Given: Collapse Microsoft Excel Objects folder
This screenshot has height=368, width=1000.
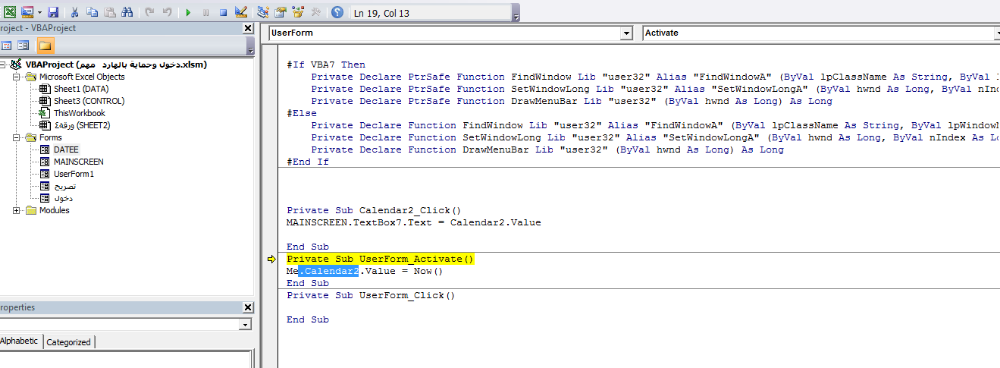Looking at the screenshot, I should point(17,77).
